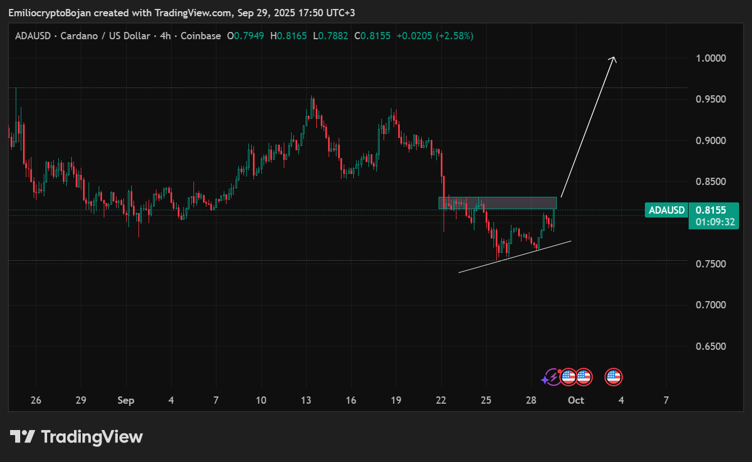This screenshot has height=462, width=752.
Task: Click the 0.7500 price axis label
Action: pyautogui.click(x=711, y=264)
